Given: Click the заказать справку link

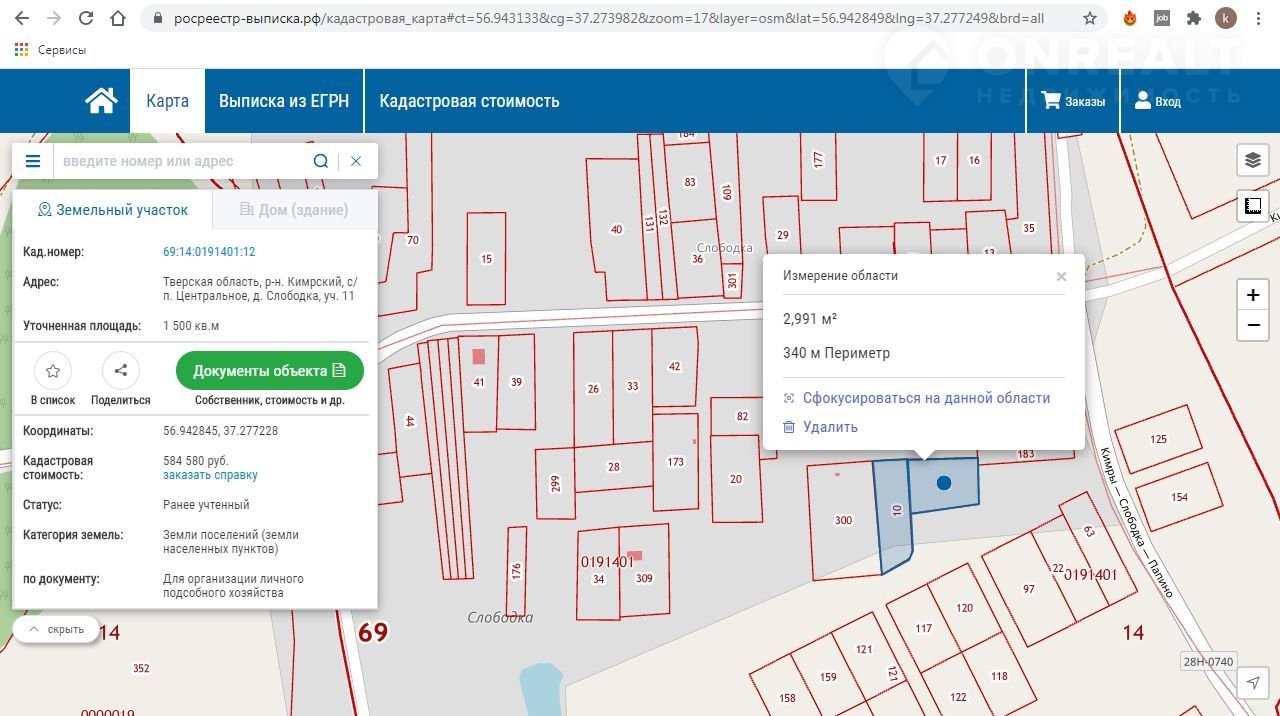Looking at the screenshot, I should coord(210,475).
